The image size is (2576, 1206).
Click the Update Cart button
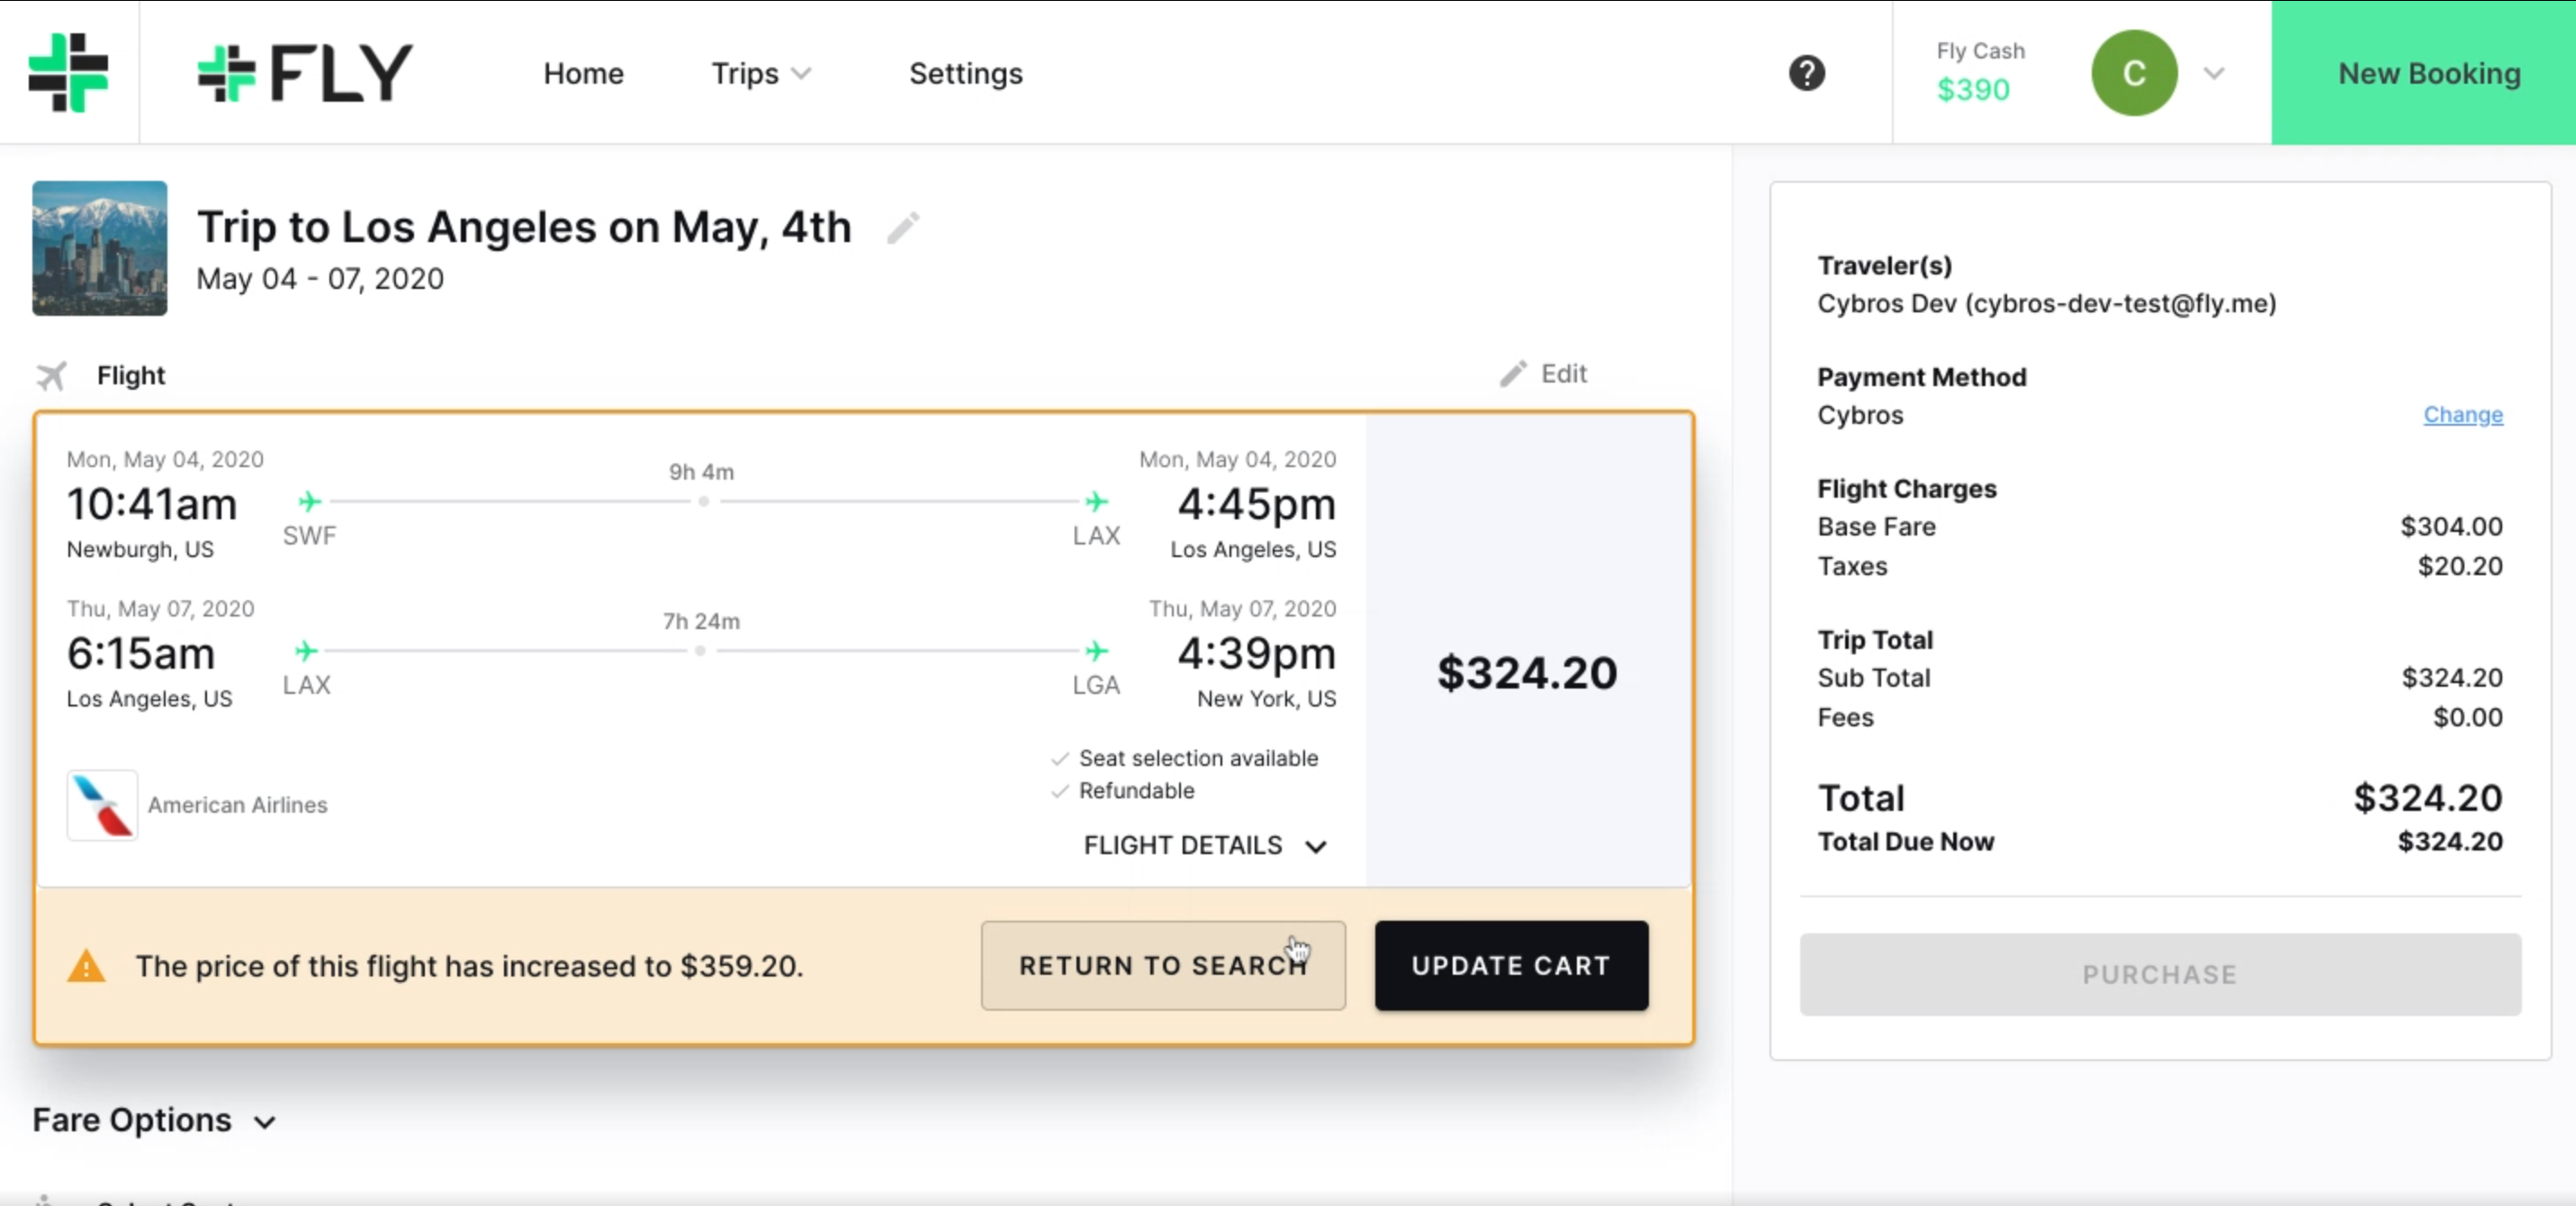[1511, 966]
